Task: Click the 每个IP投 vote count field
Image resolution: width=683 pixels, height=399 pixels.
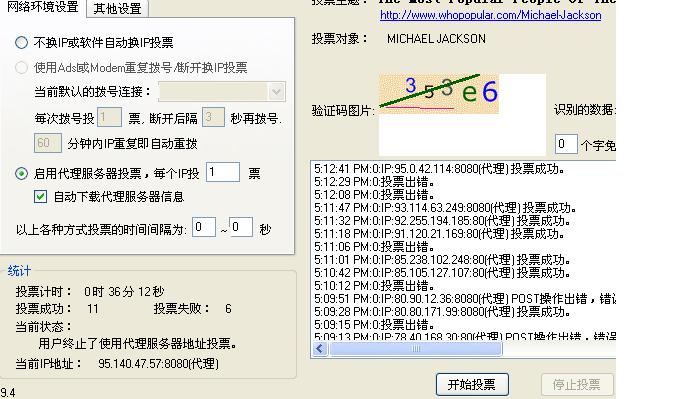Action: [x=223, y=172]
